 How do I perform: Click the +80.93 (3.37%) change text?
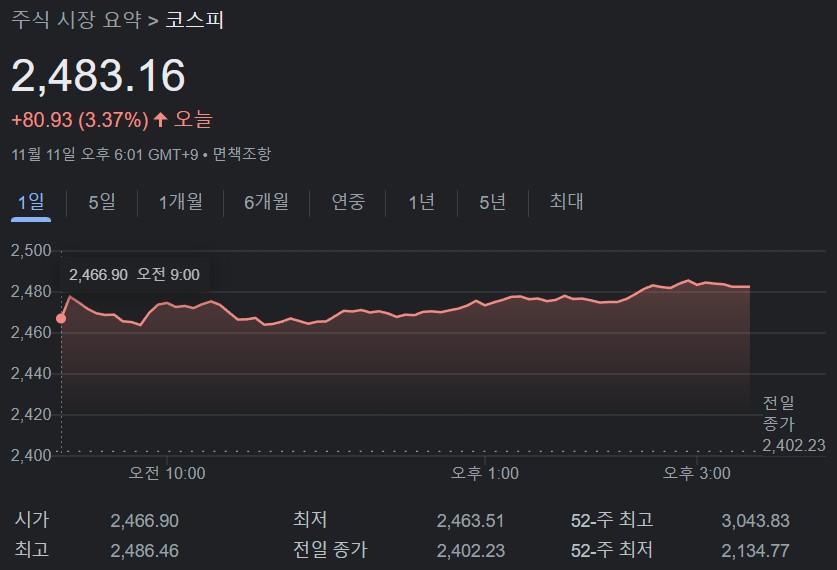(80, 120)
